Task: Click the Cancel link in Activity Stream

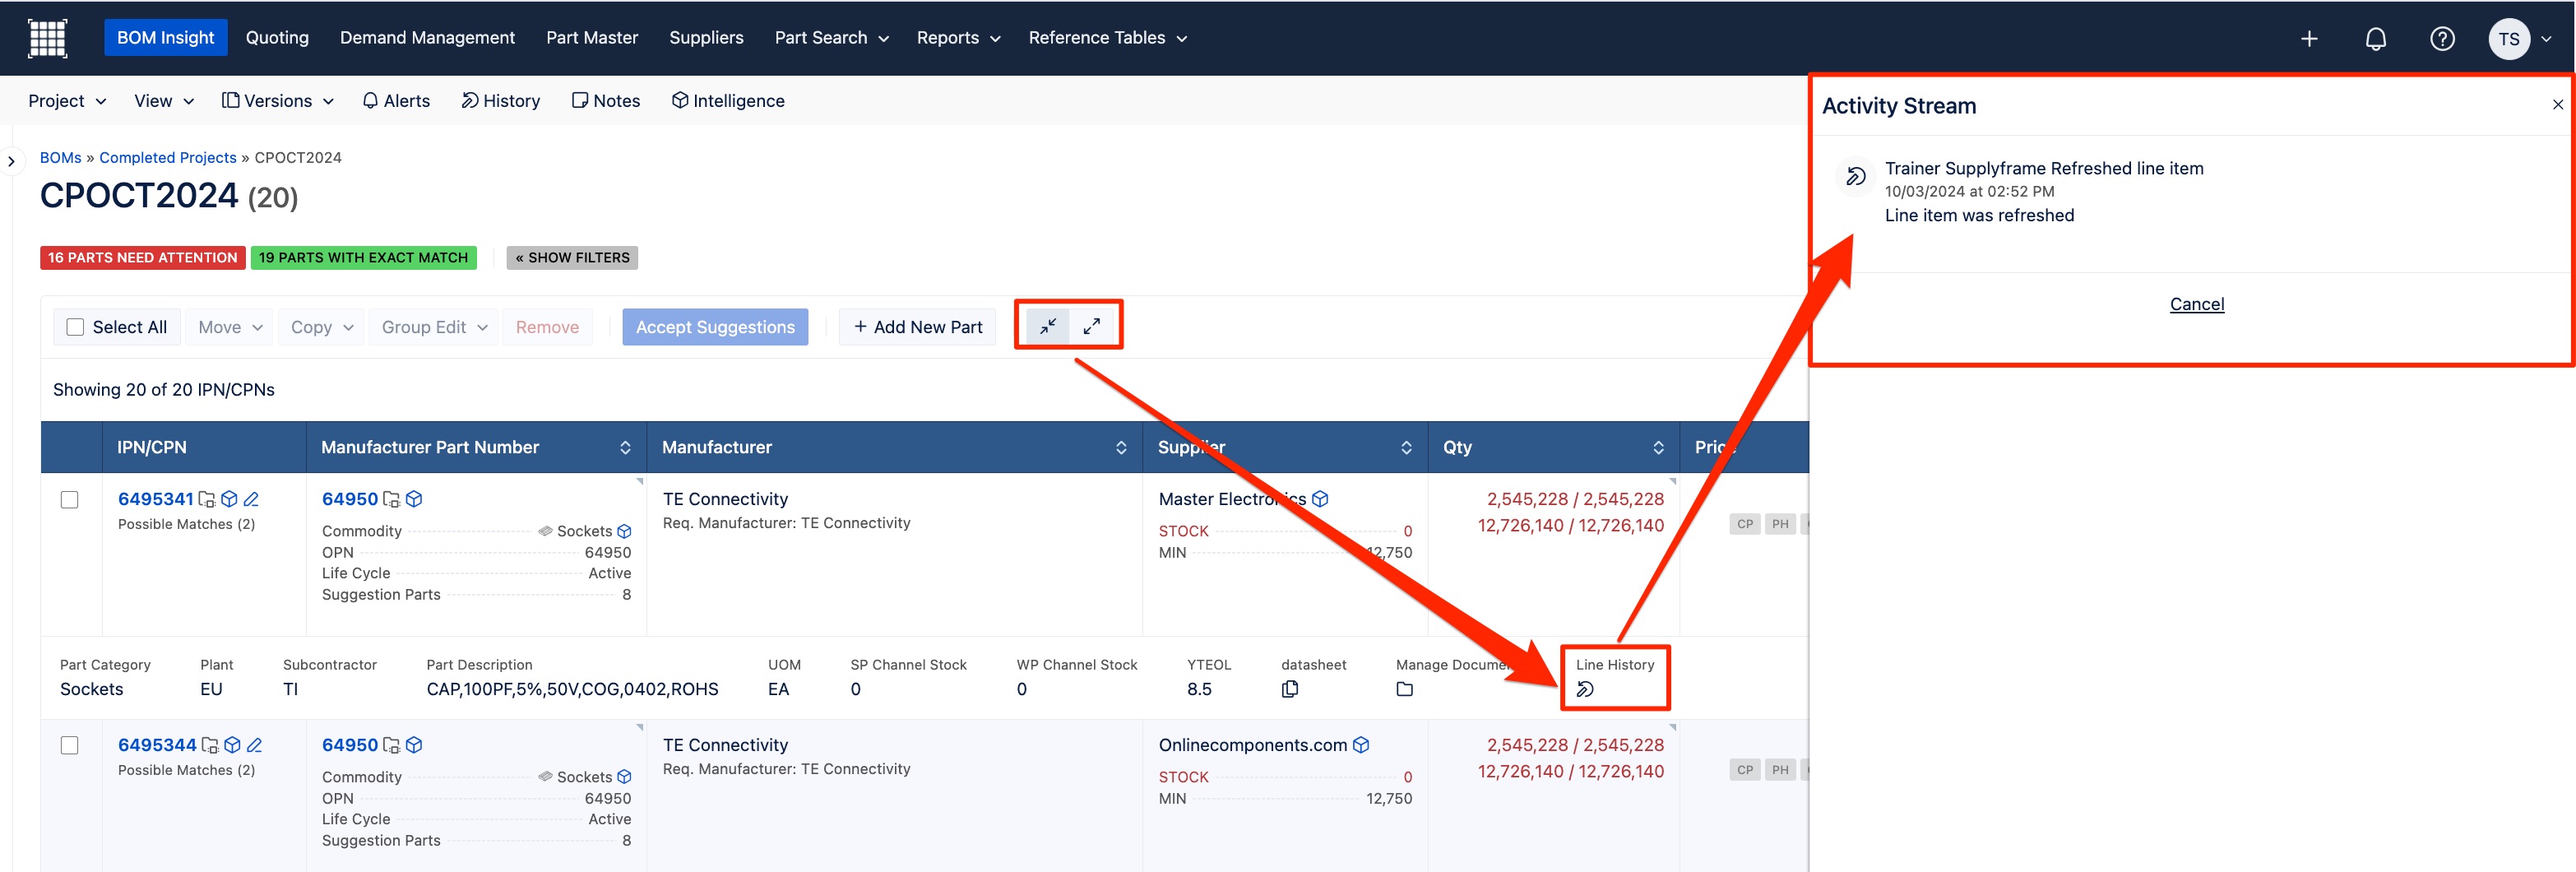Action: click(2196, 304)
